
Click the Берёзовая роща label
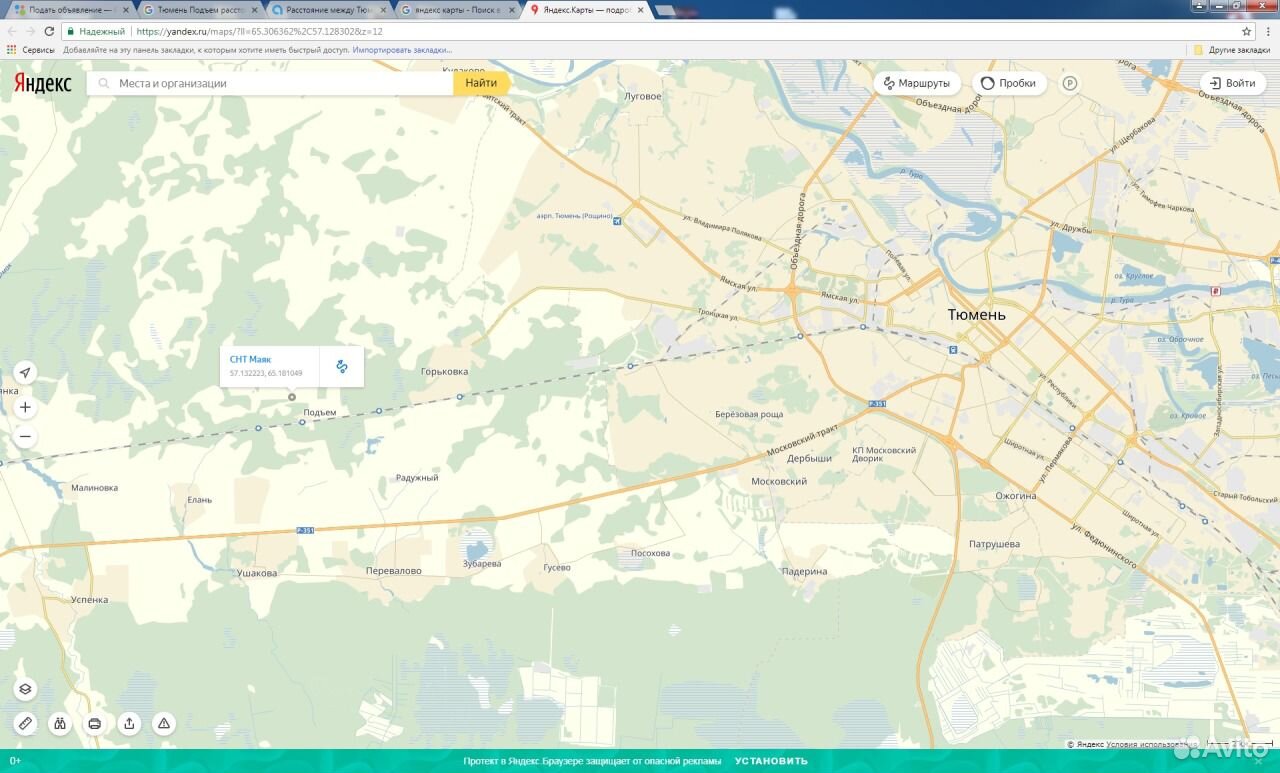click(749, 414)
